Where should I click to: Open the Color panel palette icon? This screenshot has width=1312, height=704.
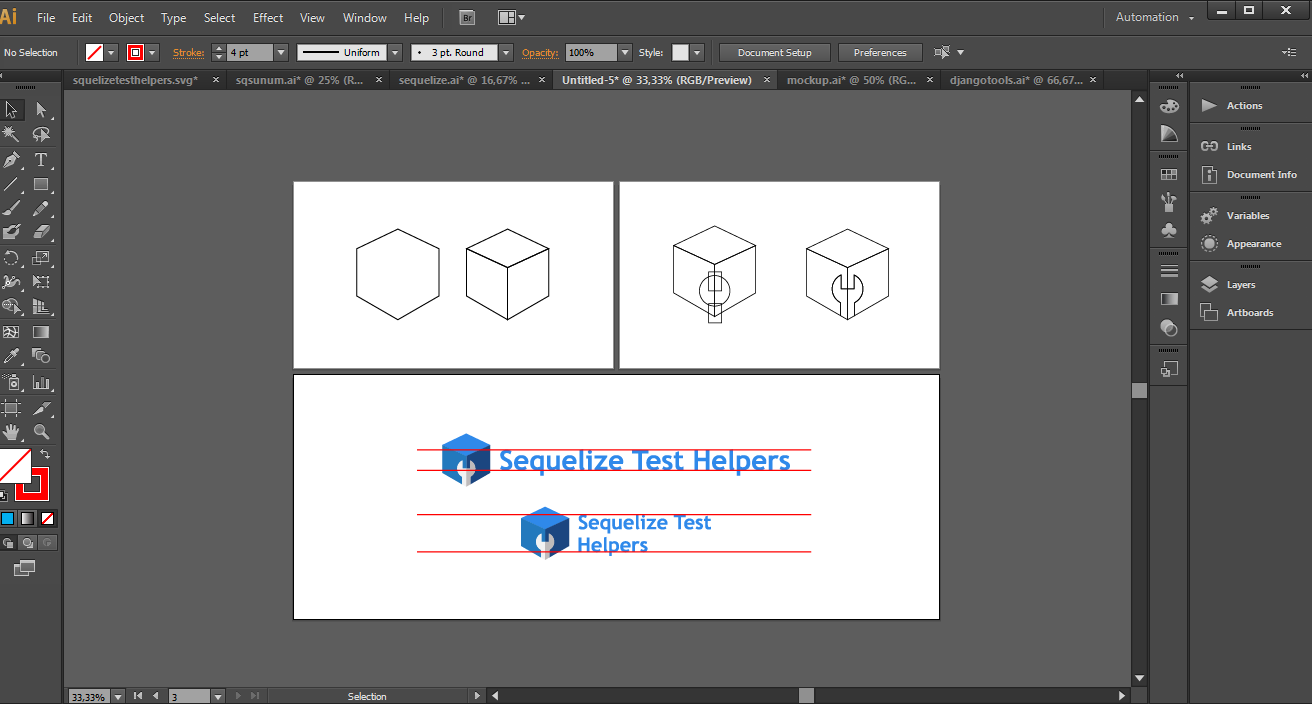click(x=1169, y=106)
